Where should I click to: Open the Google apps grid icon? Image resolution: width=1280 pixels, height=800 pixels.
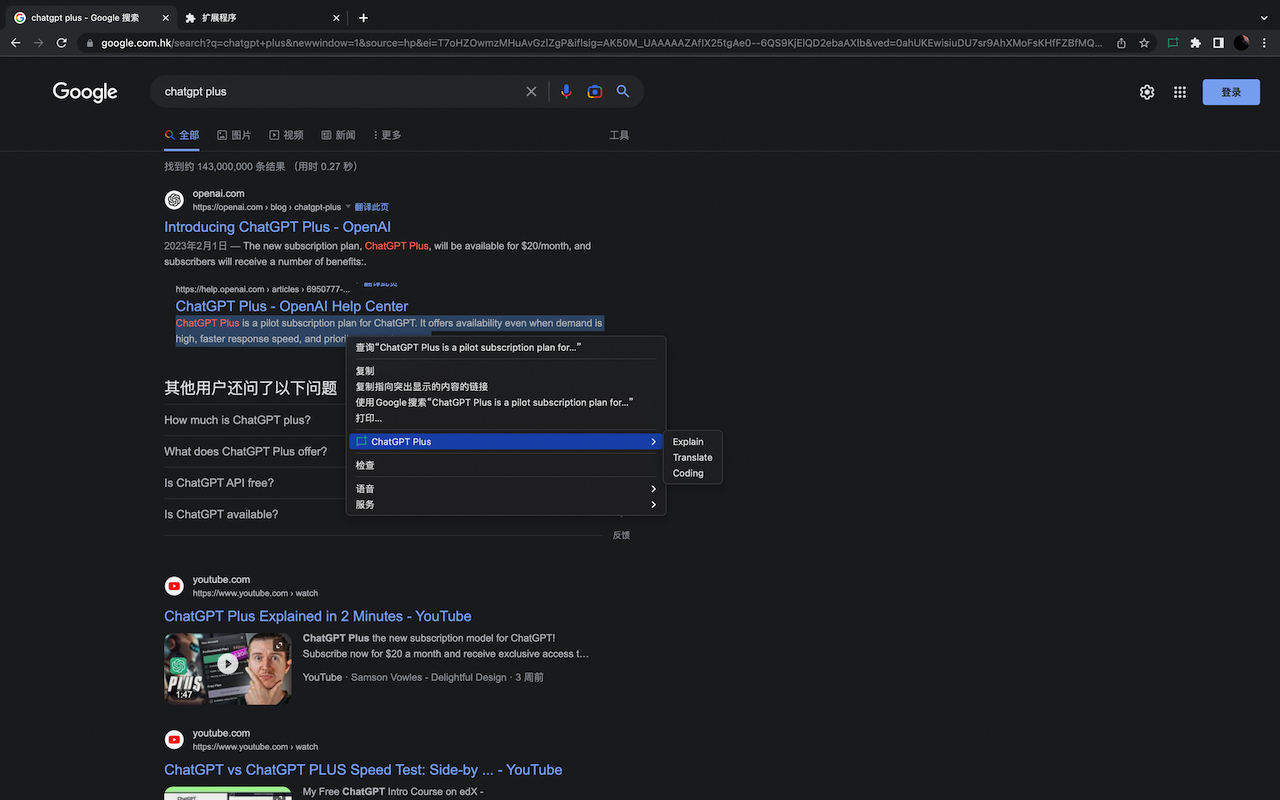coord(1180,92)
